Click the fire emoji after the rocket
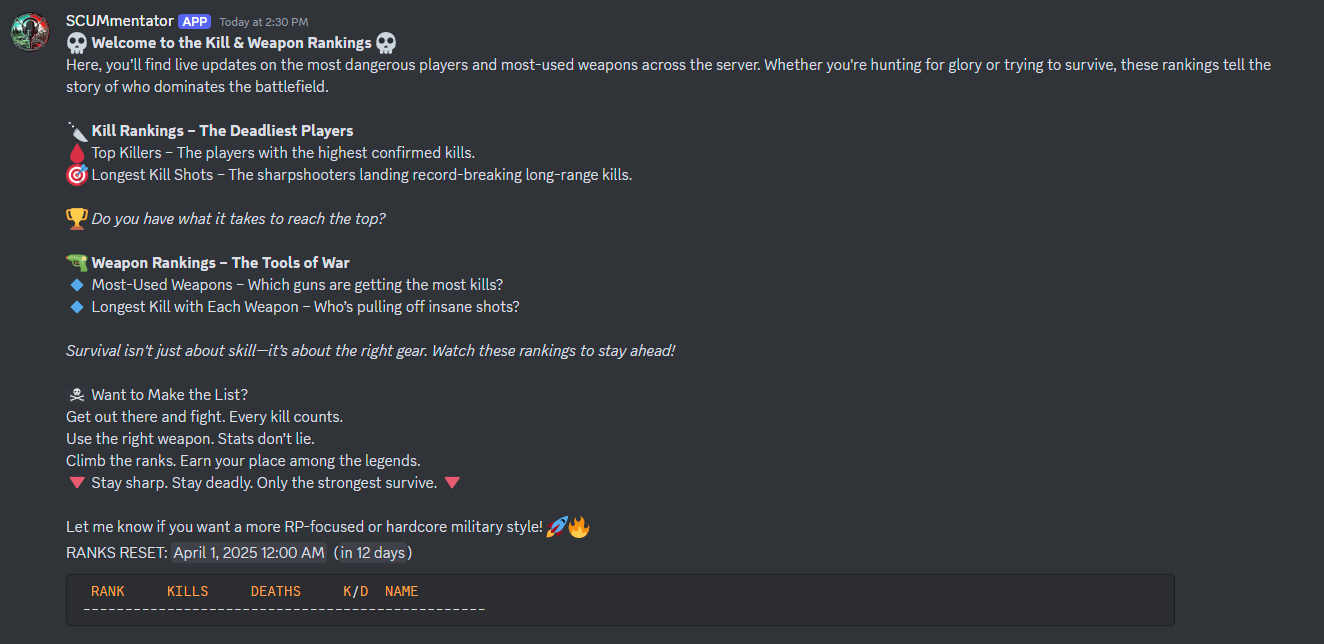 point(577,526)
